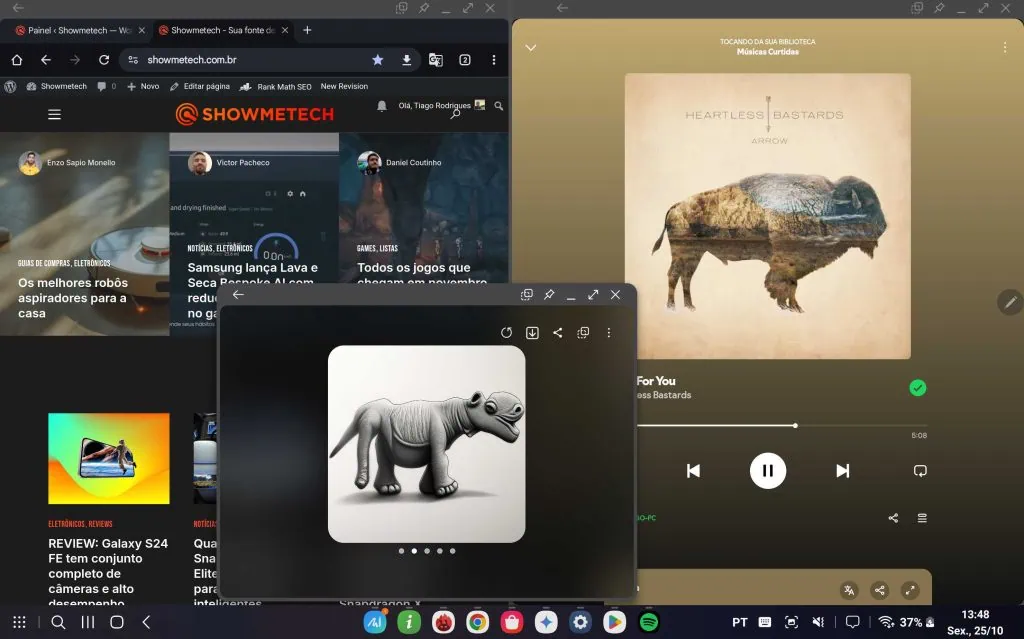1024x639 pixels.
Task: Open the Showmetech hamburger menu
Action: pos(54,114)
